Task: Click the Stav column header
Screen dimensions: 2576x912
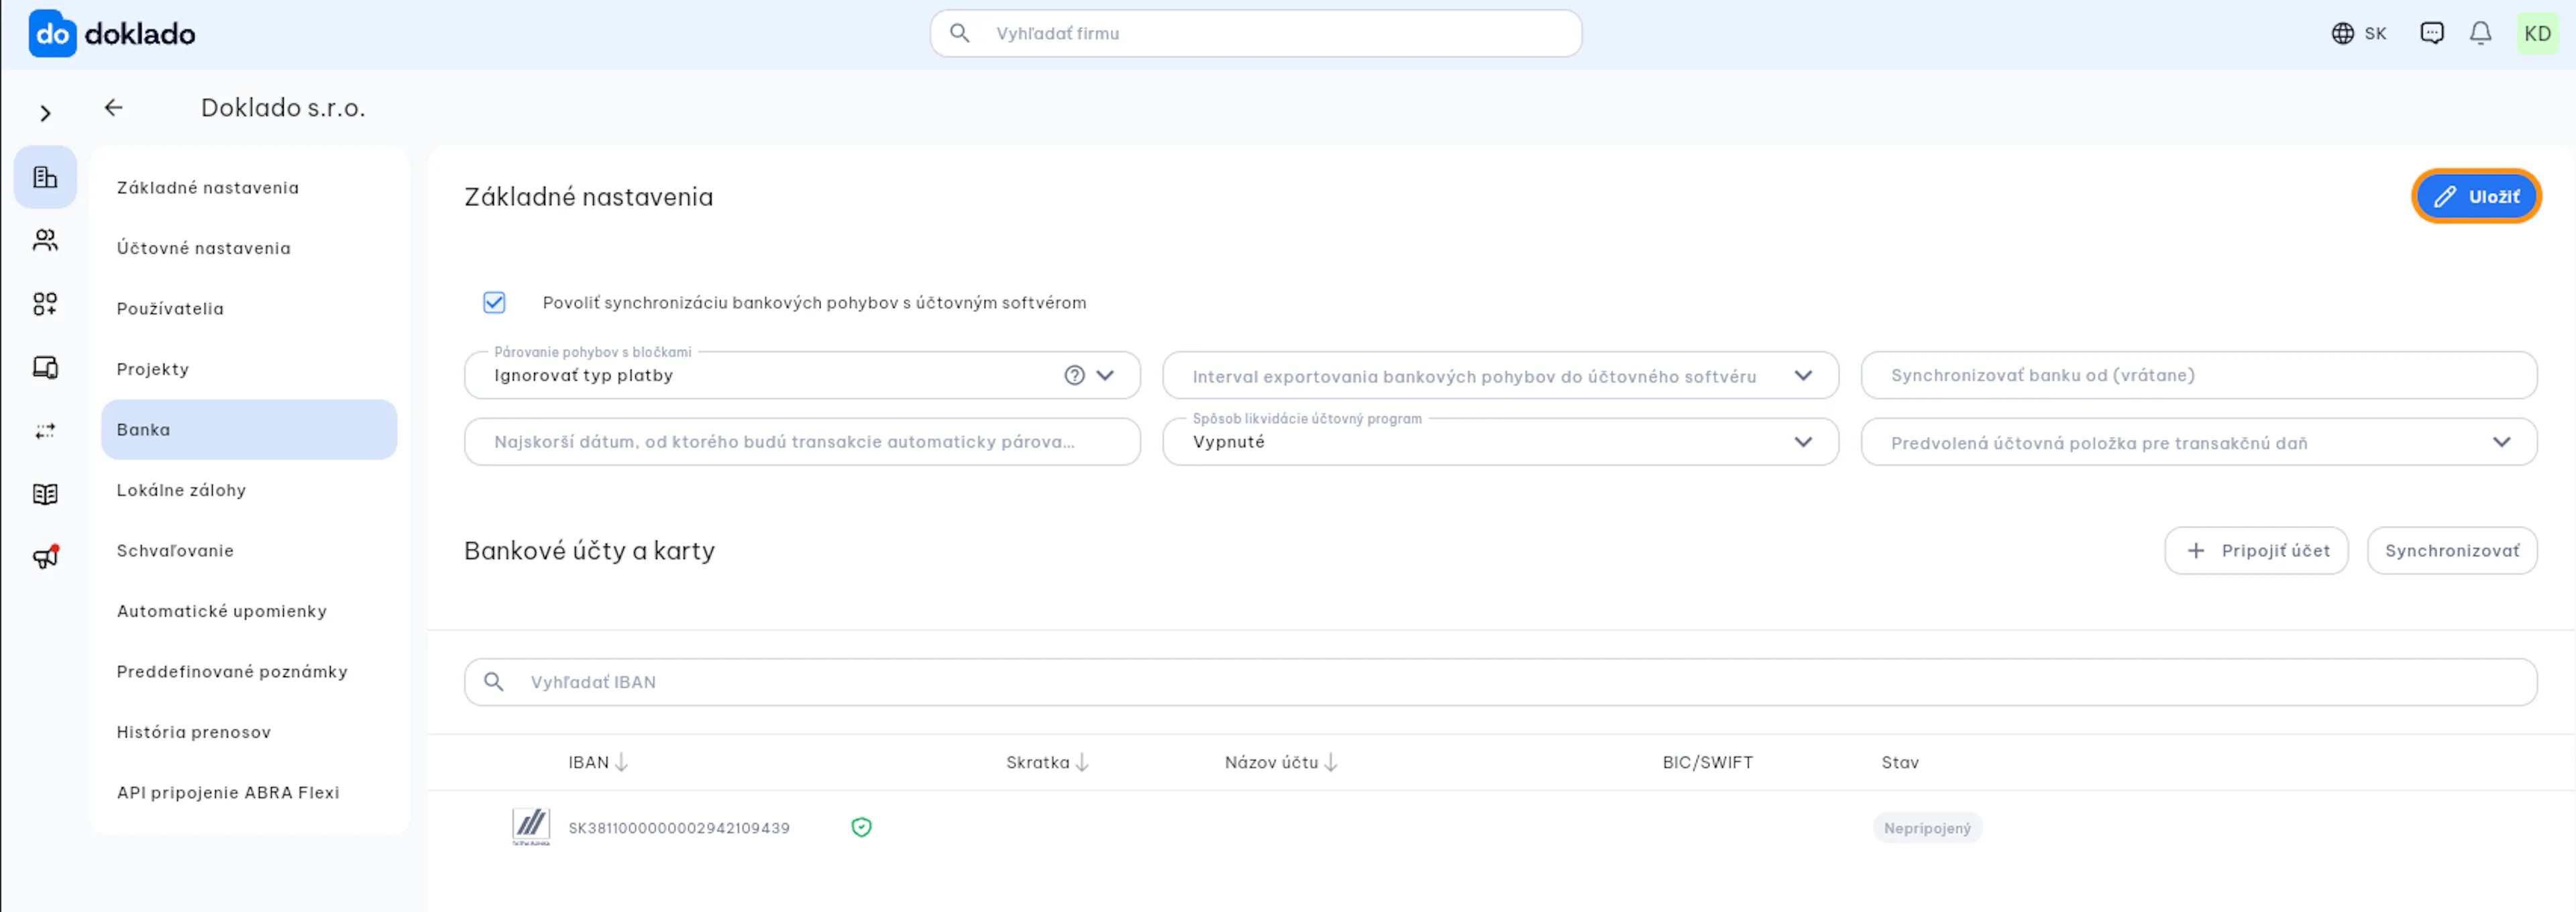Action: tap(1900, 762)
